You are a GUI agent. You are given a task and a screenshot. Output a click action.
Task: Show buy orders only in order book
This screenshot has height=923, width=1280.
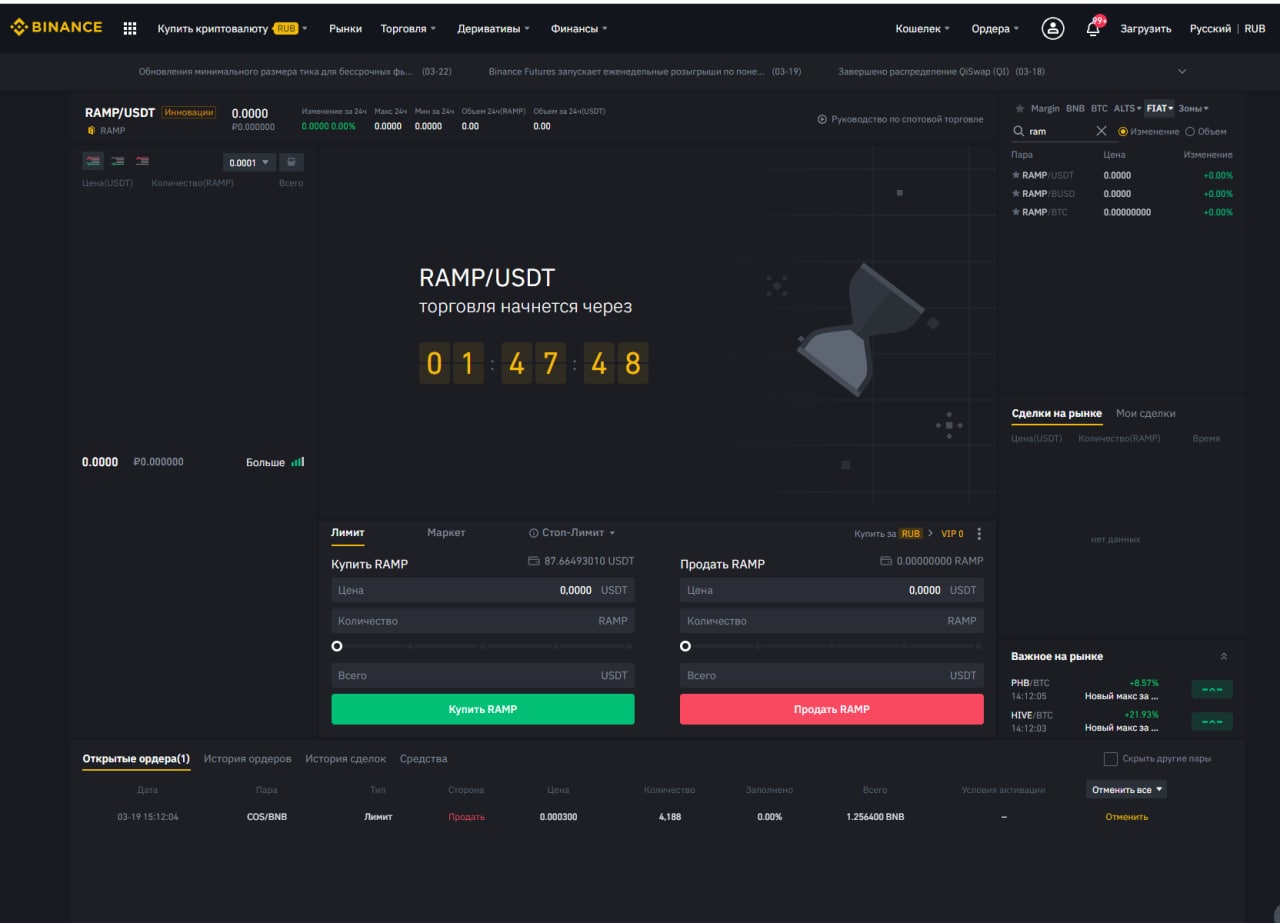(x=118, y=161)
